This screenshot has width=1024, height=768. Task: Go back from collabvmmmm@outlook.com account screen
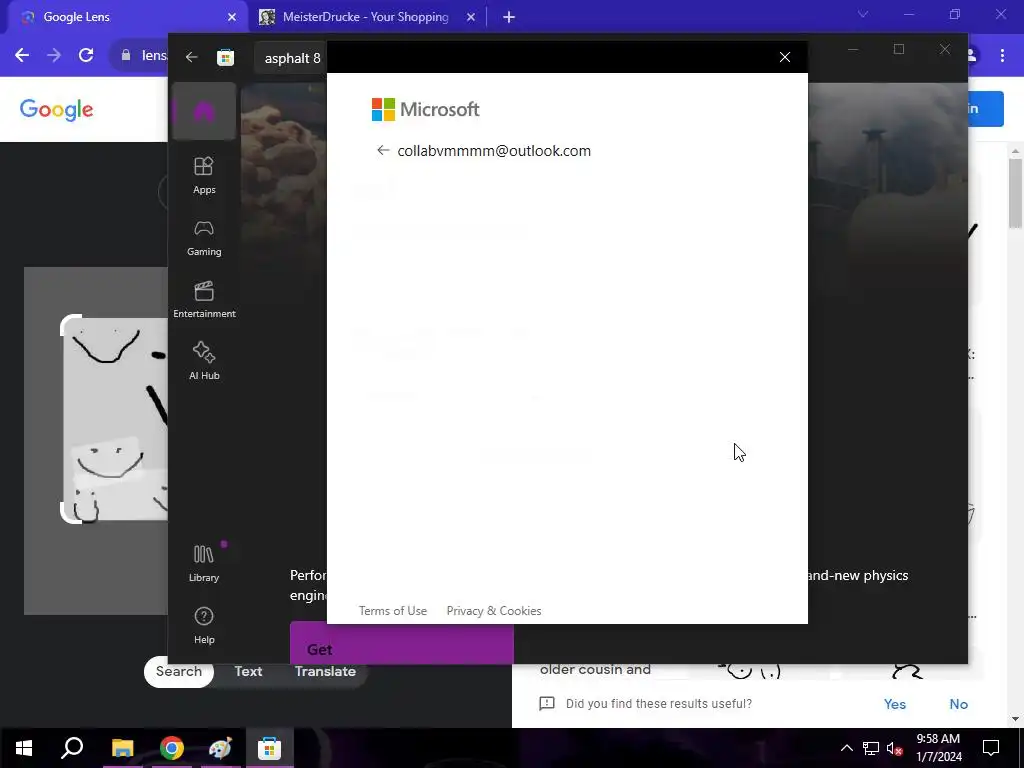pyautogui.click(x=383, y=151)
